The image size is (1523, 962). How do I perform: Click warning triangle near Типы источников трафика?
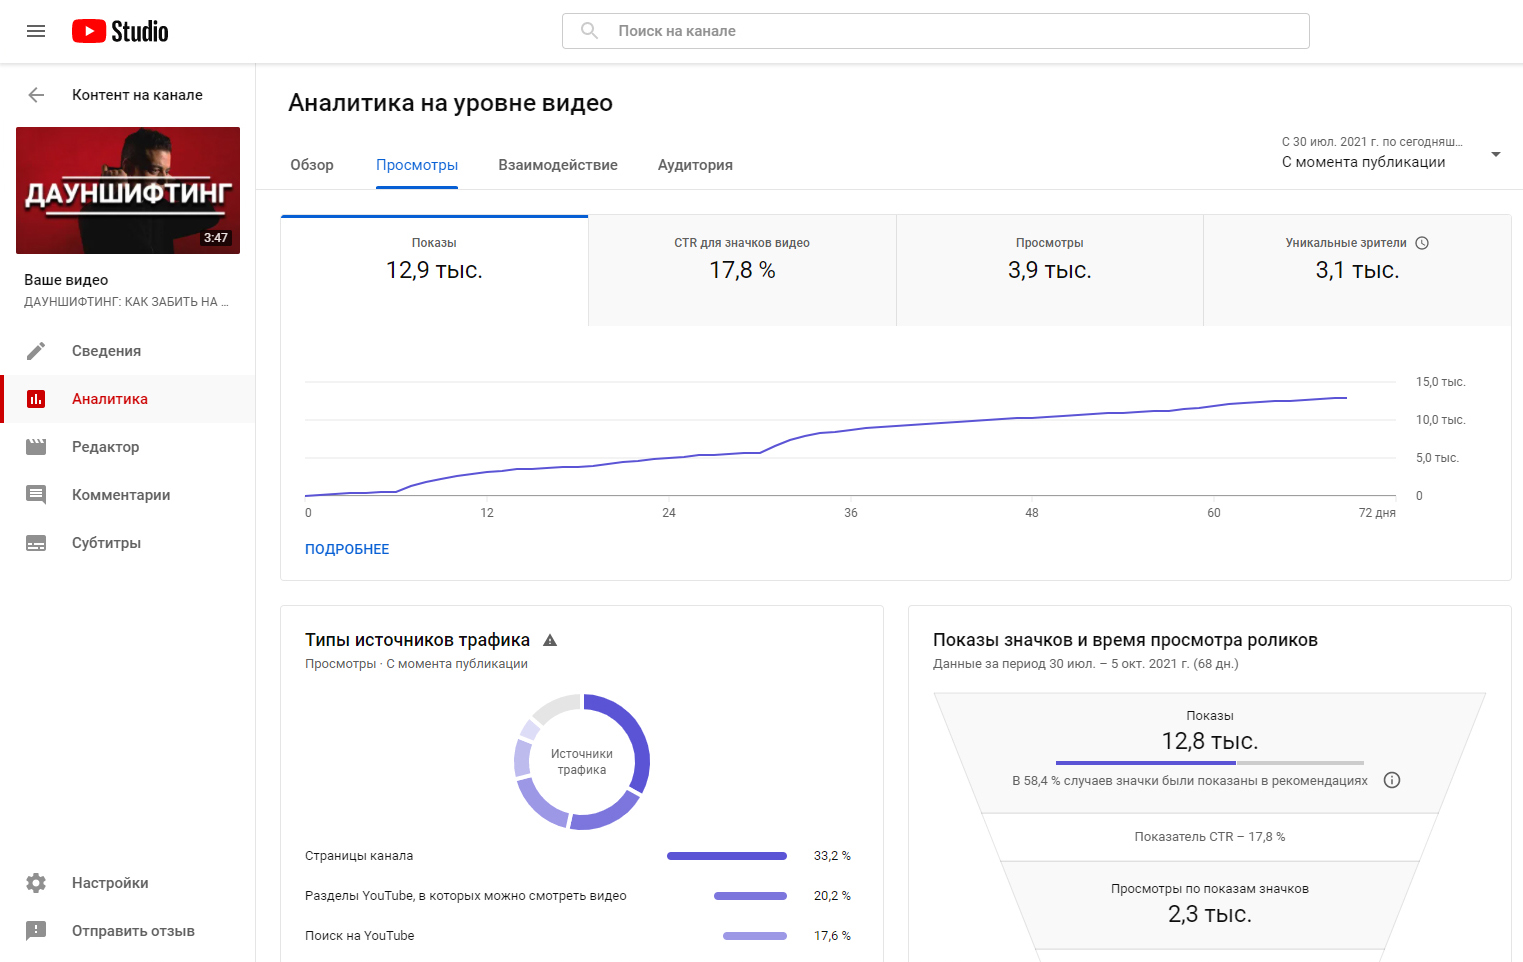pyautogui.click(x=550, y=640)
